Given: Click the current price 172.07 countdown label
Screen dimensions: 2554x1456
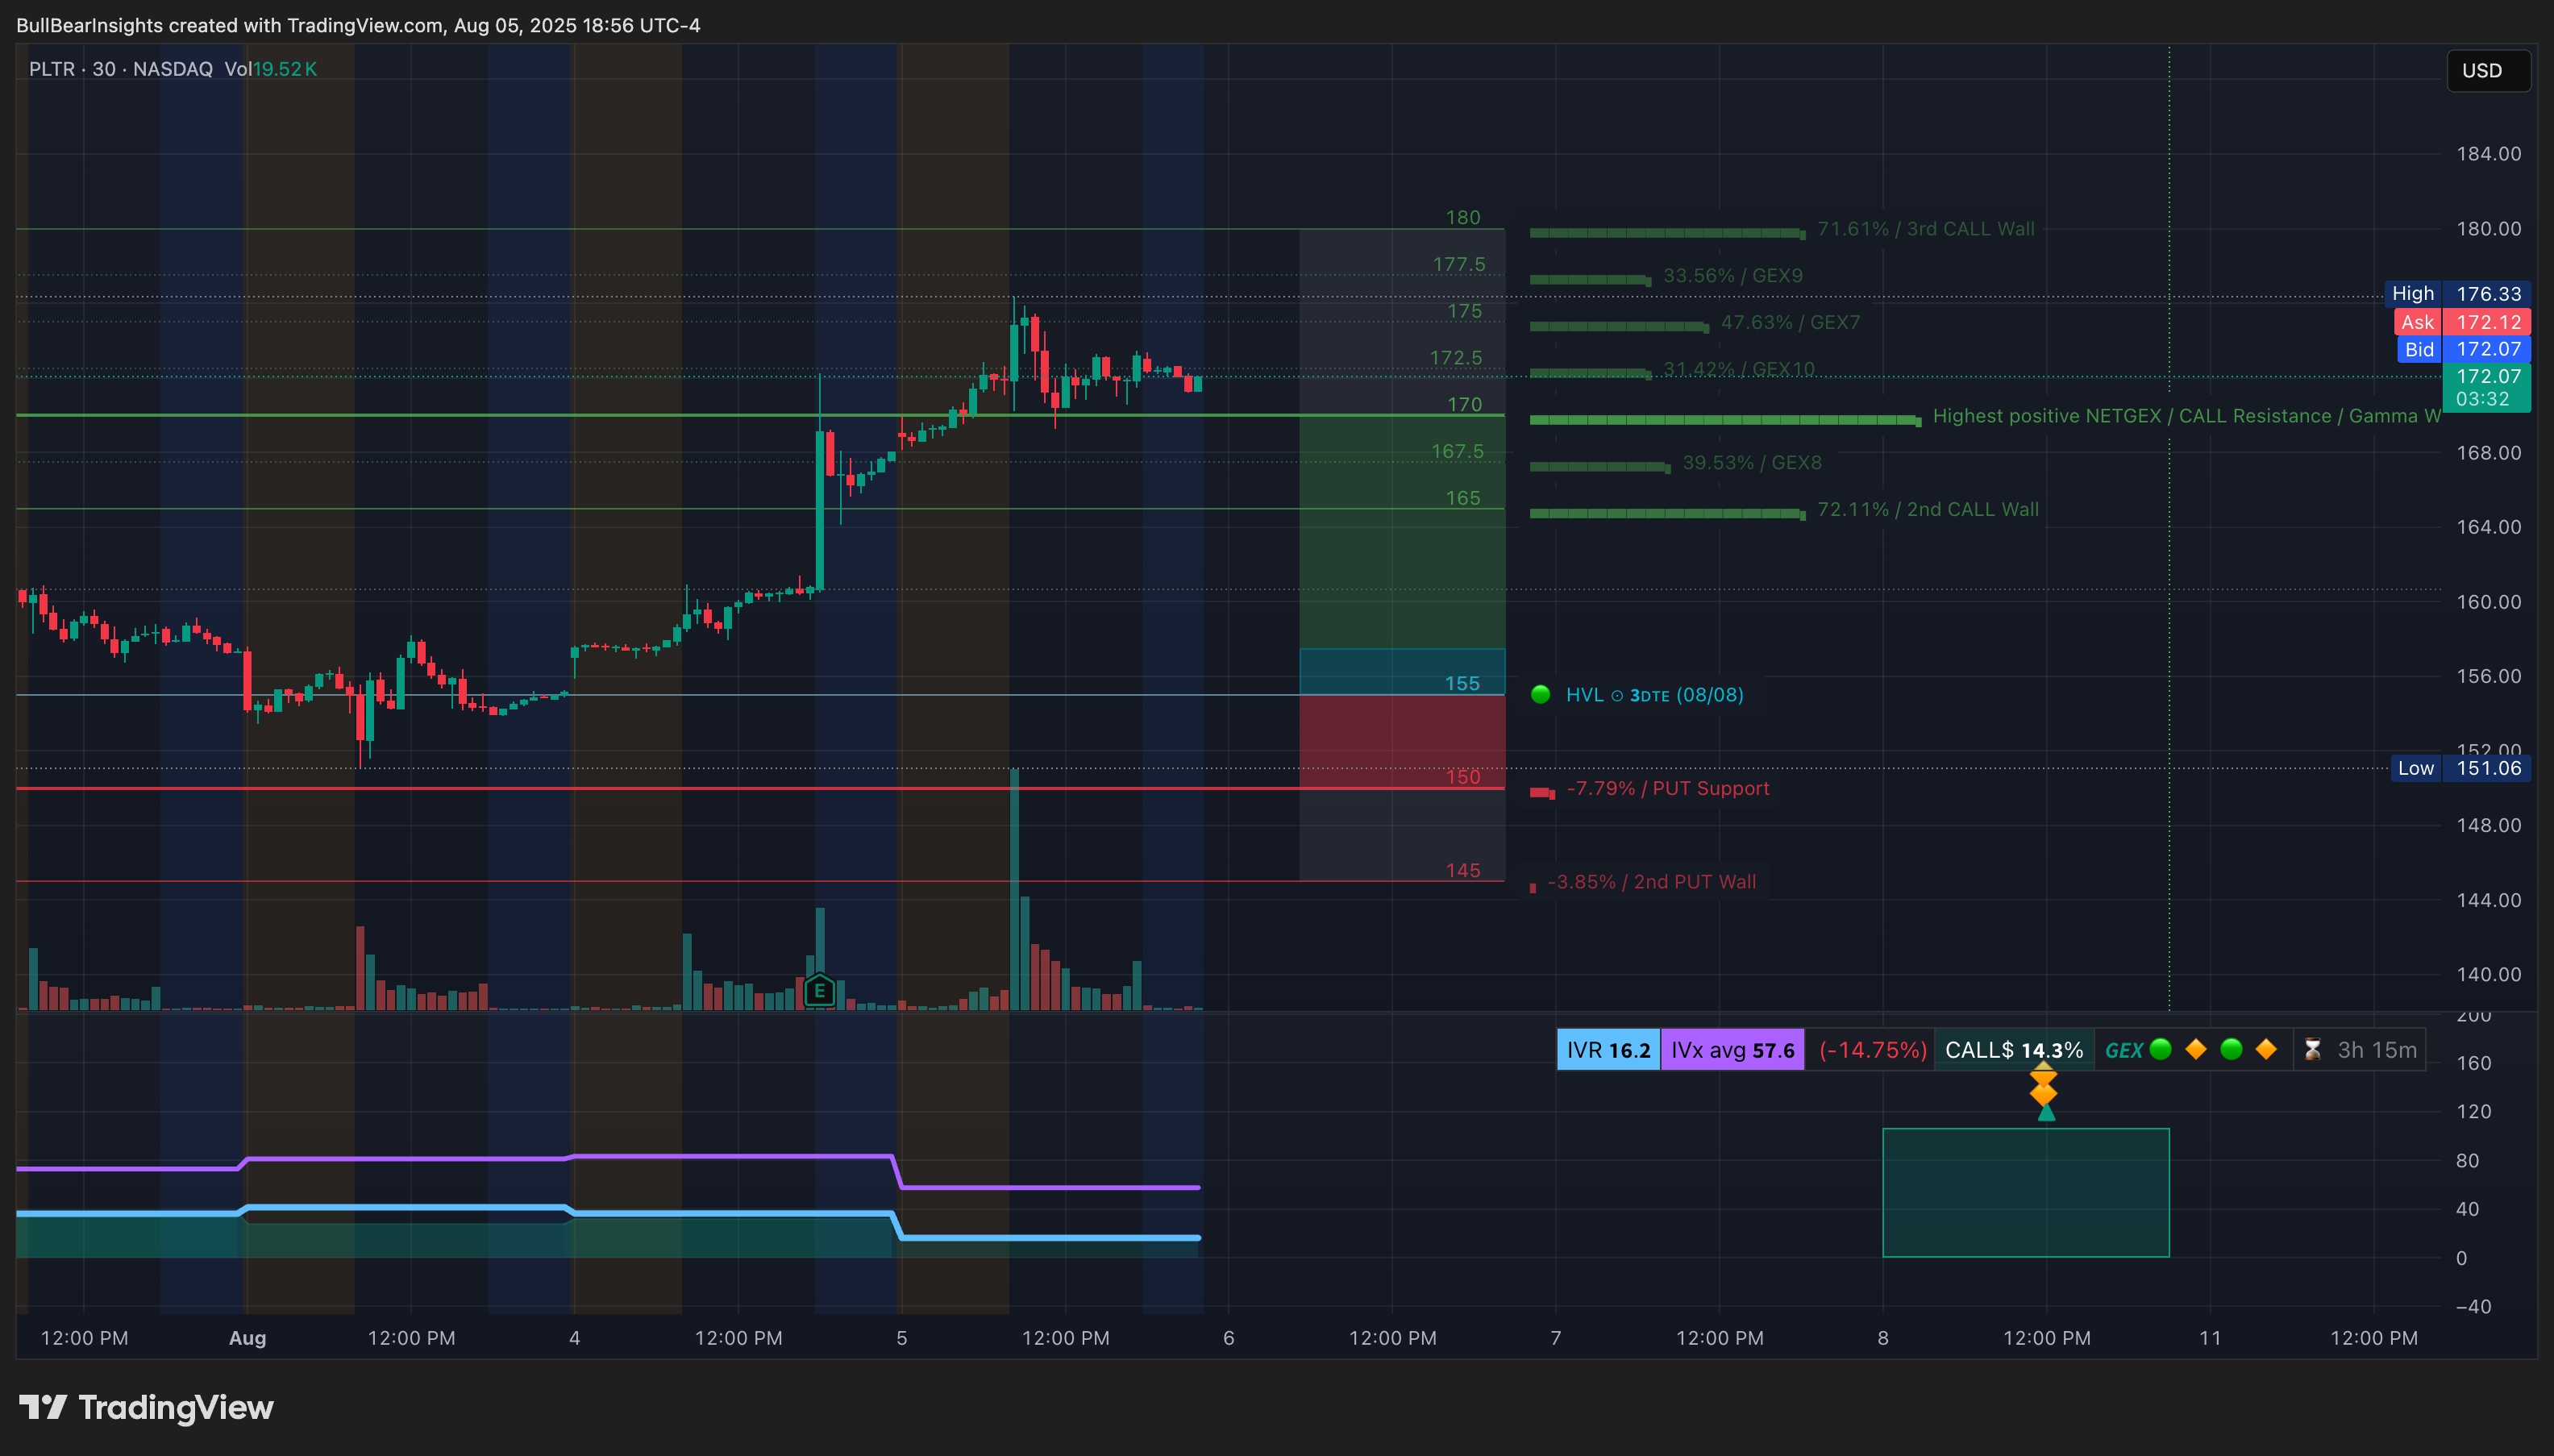Looking at the screenshot, I should point(2487,387).
